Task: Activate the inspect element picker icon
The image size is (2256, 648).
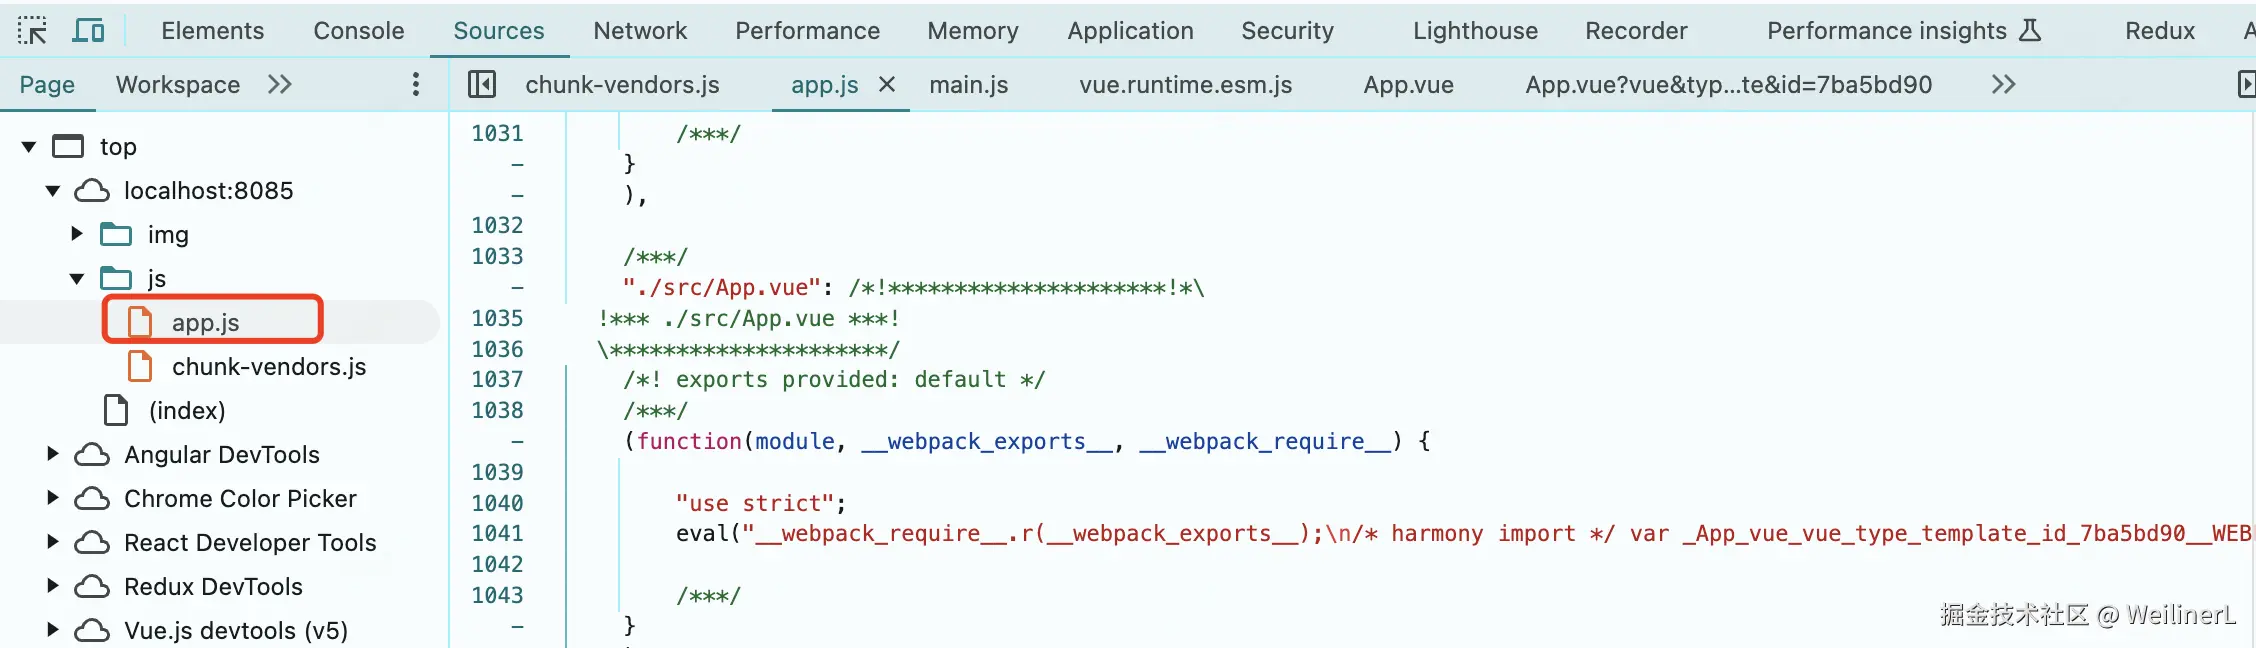Action: click(32, 31)
